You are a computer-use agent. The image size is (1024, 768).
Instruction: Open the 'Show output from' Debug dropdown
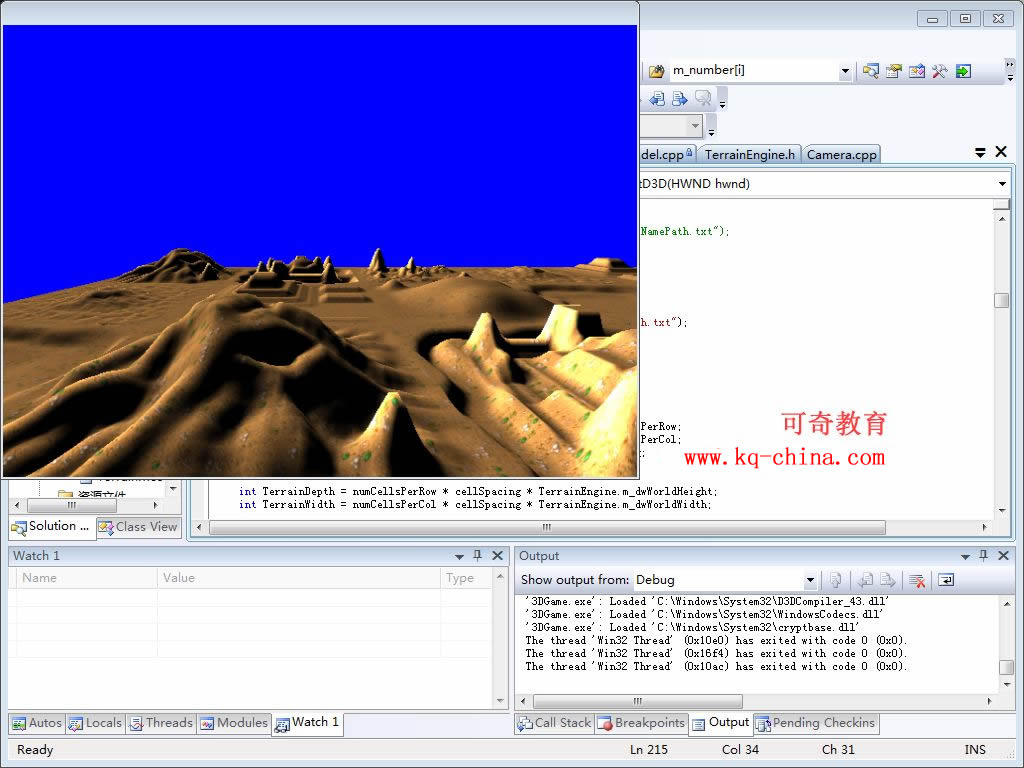810,580
